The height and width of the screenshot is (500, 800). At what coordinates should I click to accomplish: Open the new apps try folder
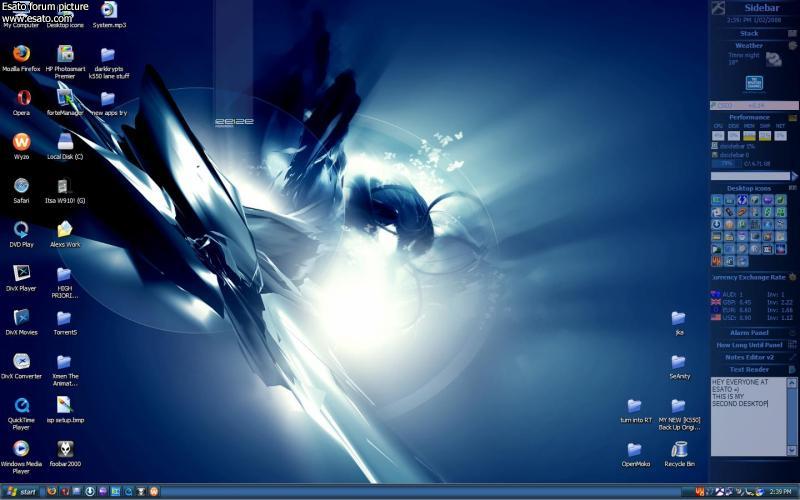coord(109,103)
